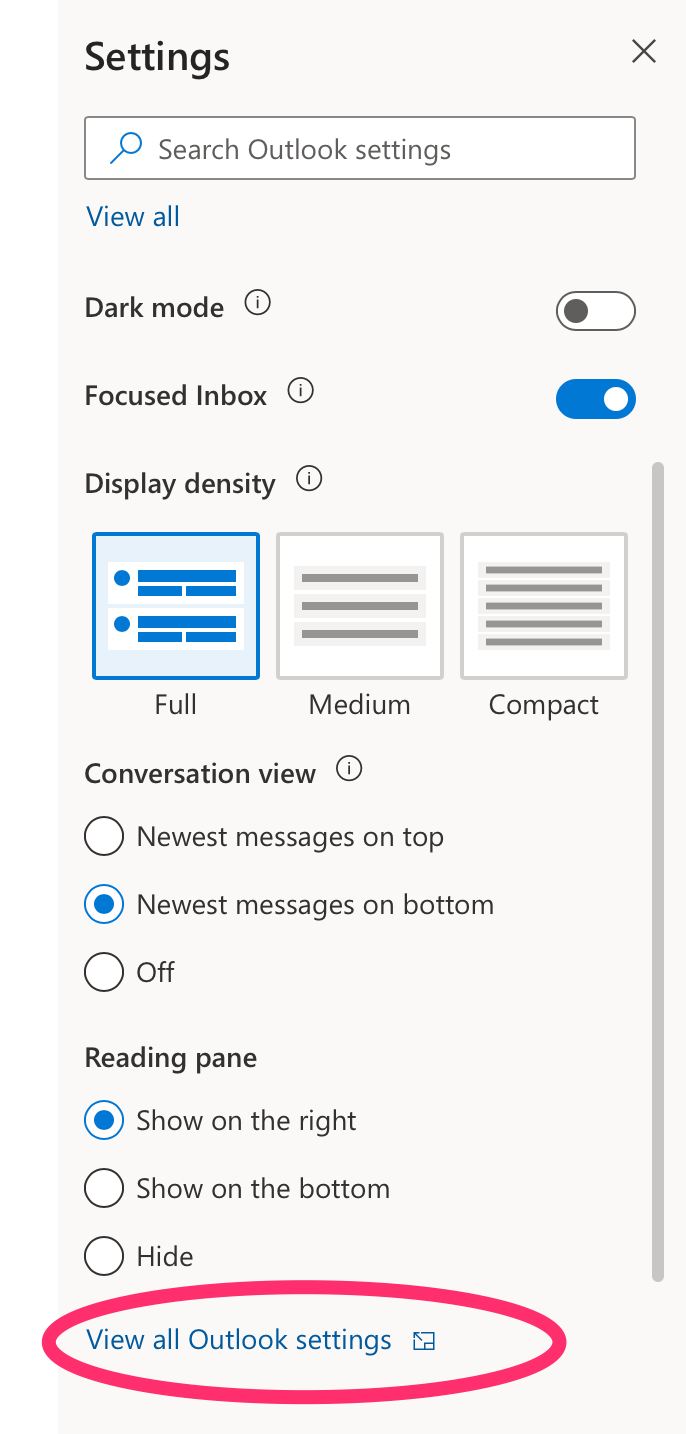Choose Compact display density
This screenshot has width=686, height=1434.
pyautogui.click(x=544, y=606)
